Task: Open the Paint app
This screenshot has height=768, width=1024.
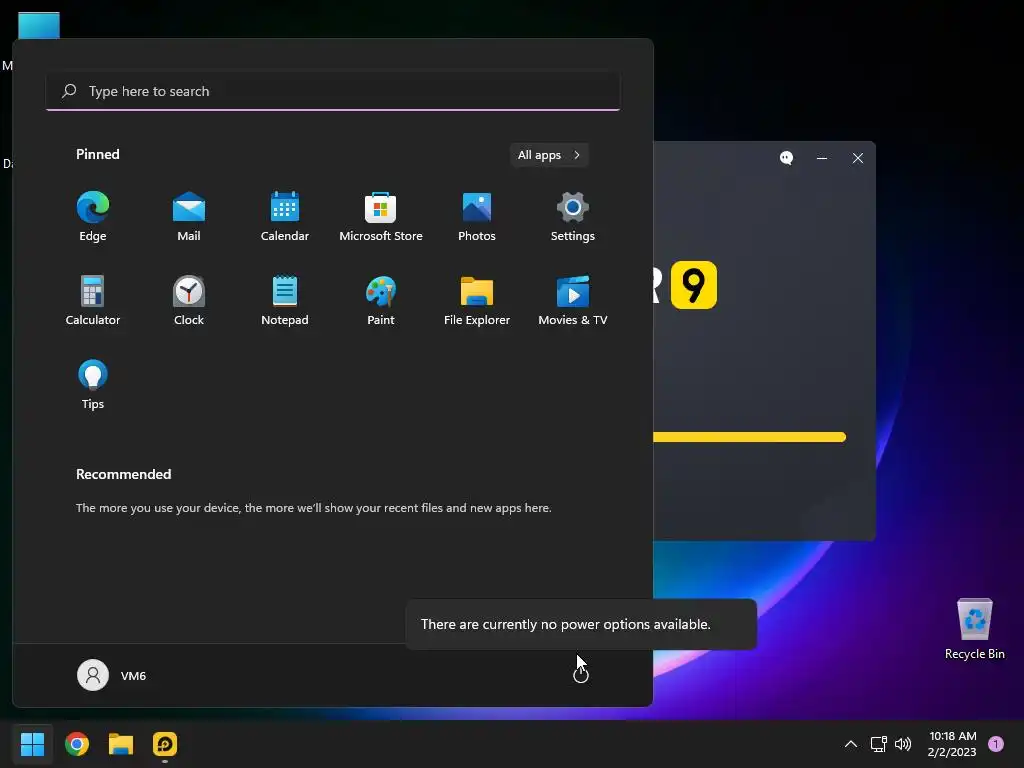Action: coord(381,301)
